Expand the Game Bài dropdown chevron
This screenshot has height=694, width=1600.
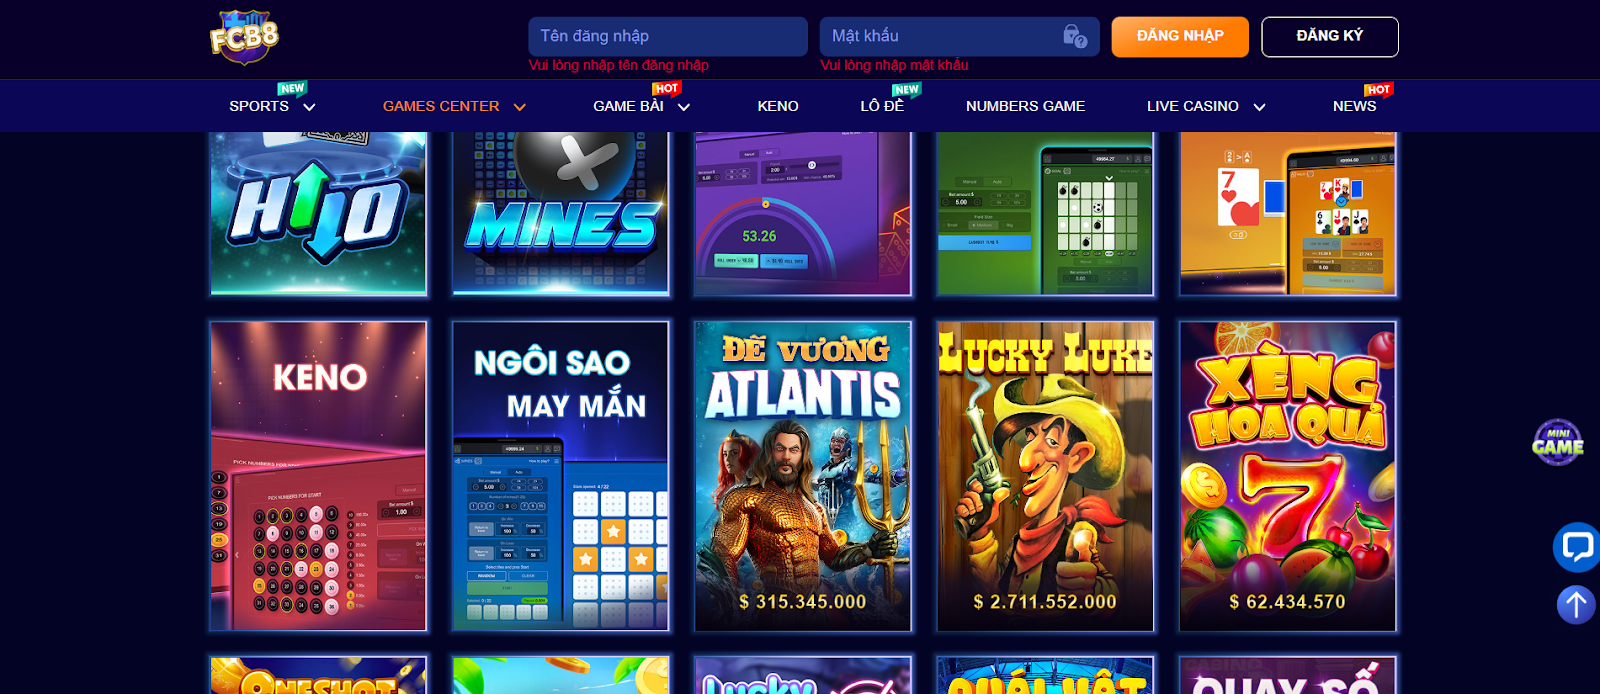tap(684, 107)
